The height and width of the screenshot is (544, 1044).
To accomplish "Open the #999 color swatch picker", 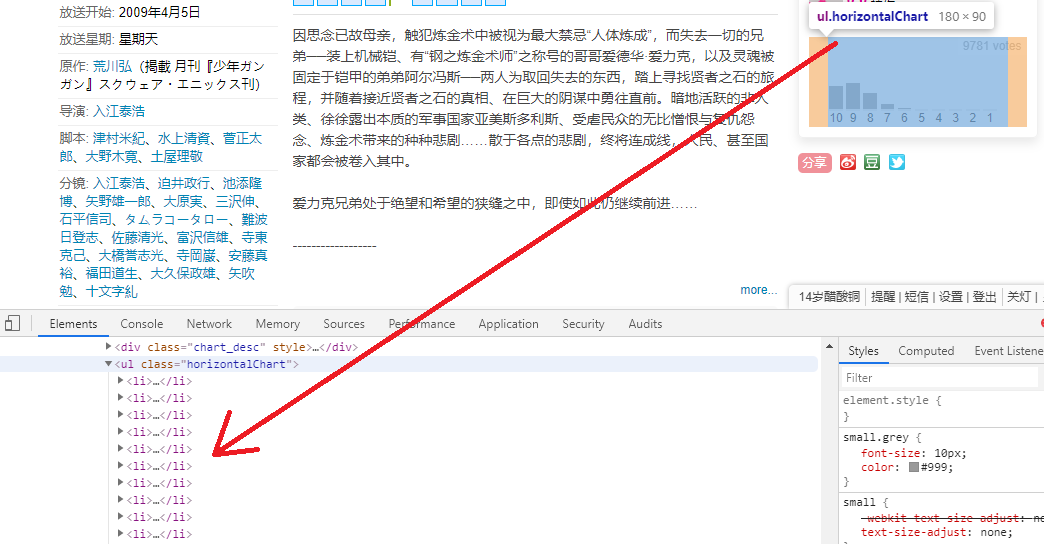I will tap(914, 467).
